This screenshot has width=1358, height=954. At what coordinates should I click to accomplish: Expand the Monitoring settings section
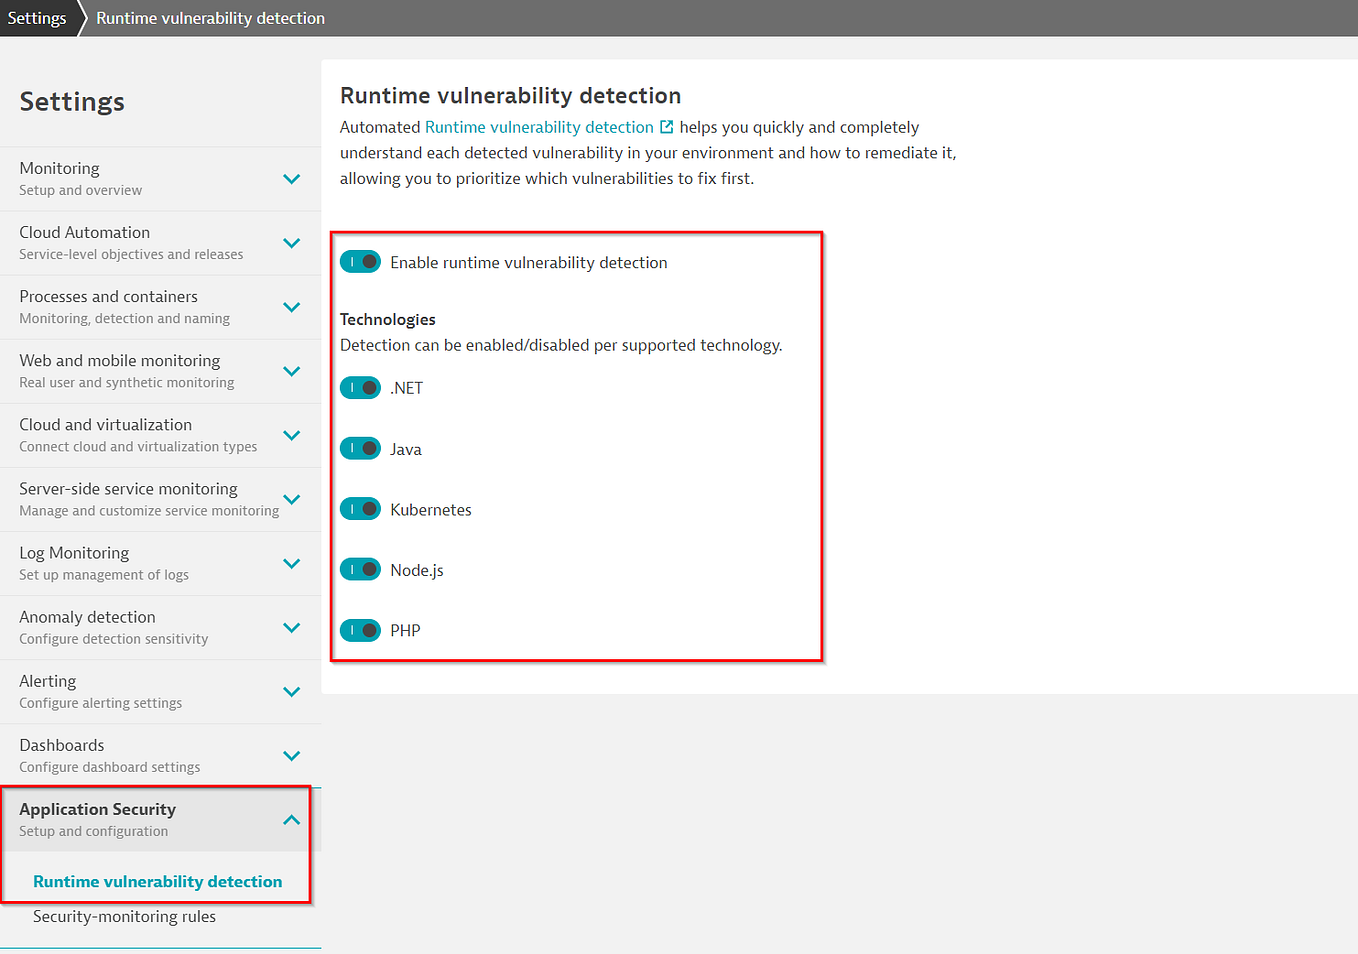point(291,178)
